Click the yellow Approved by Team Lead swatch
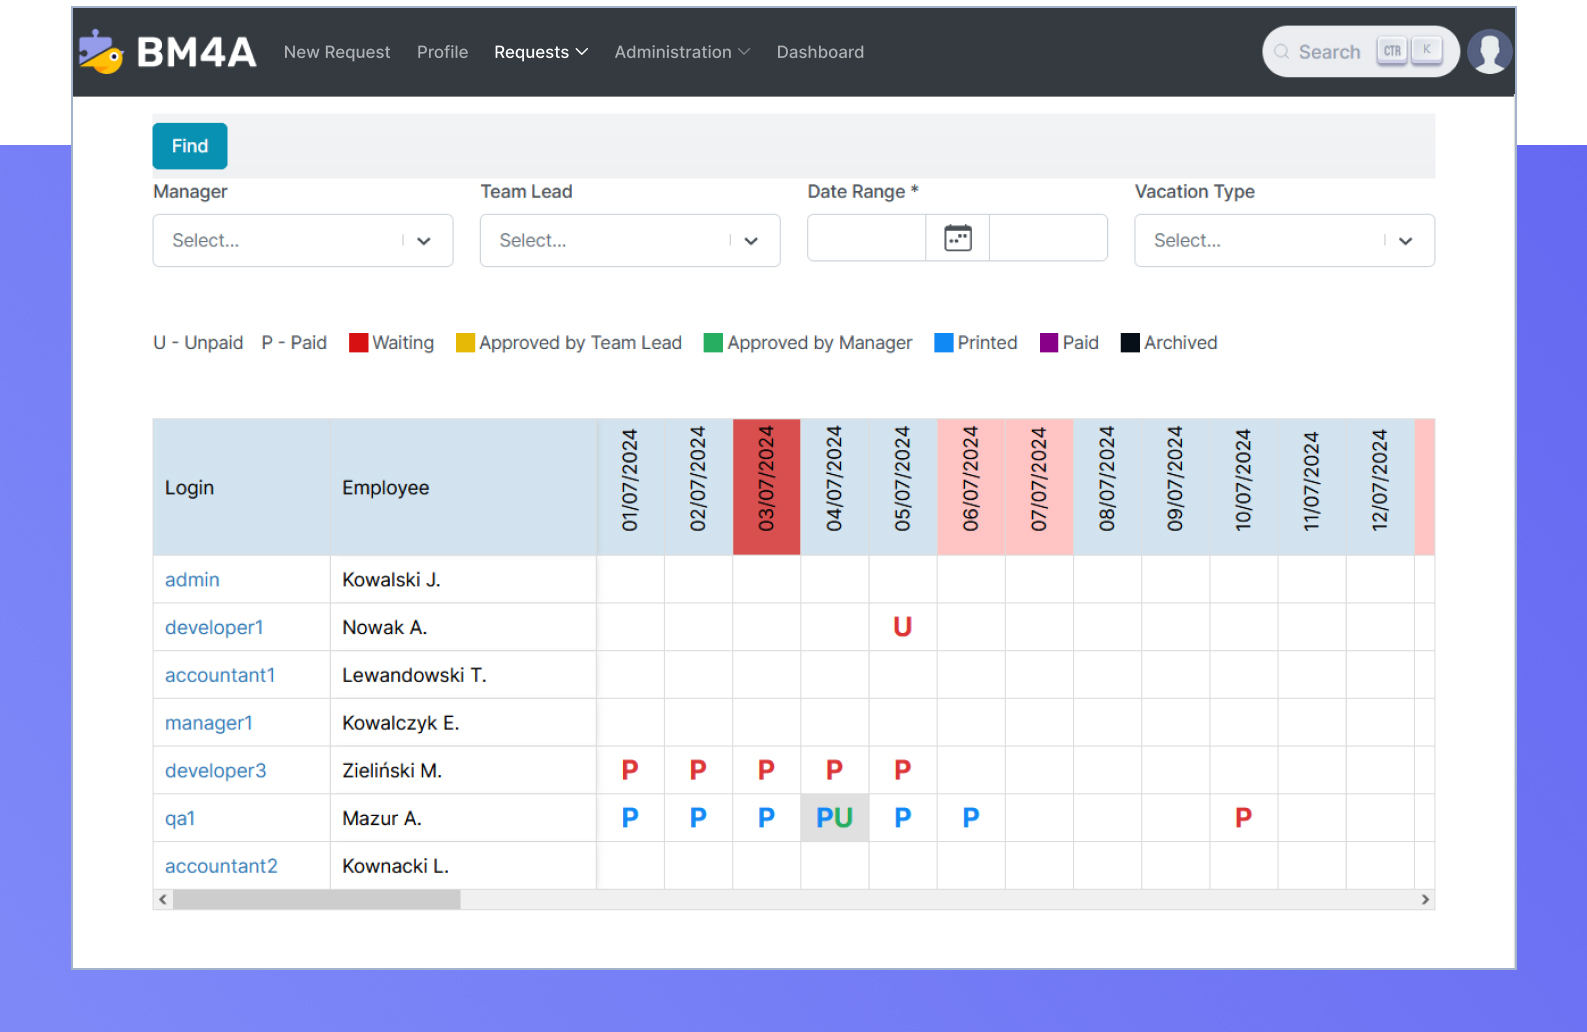 pyautogui.click(x=465, y=343)
